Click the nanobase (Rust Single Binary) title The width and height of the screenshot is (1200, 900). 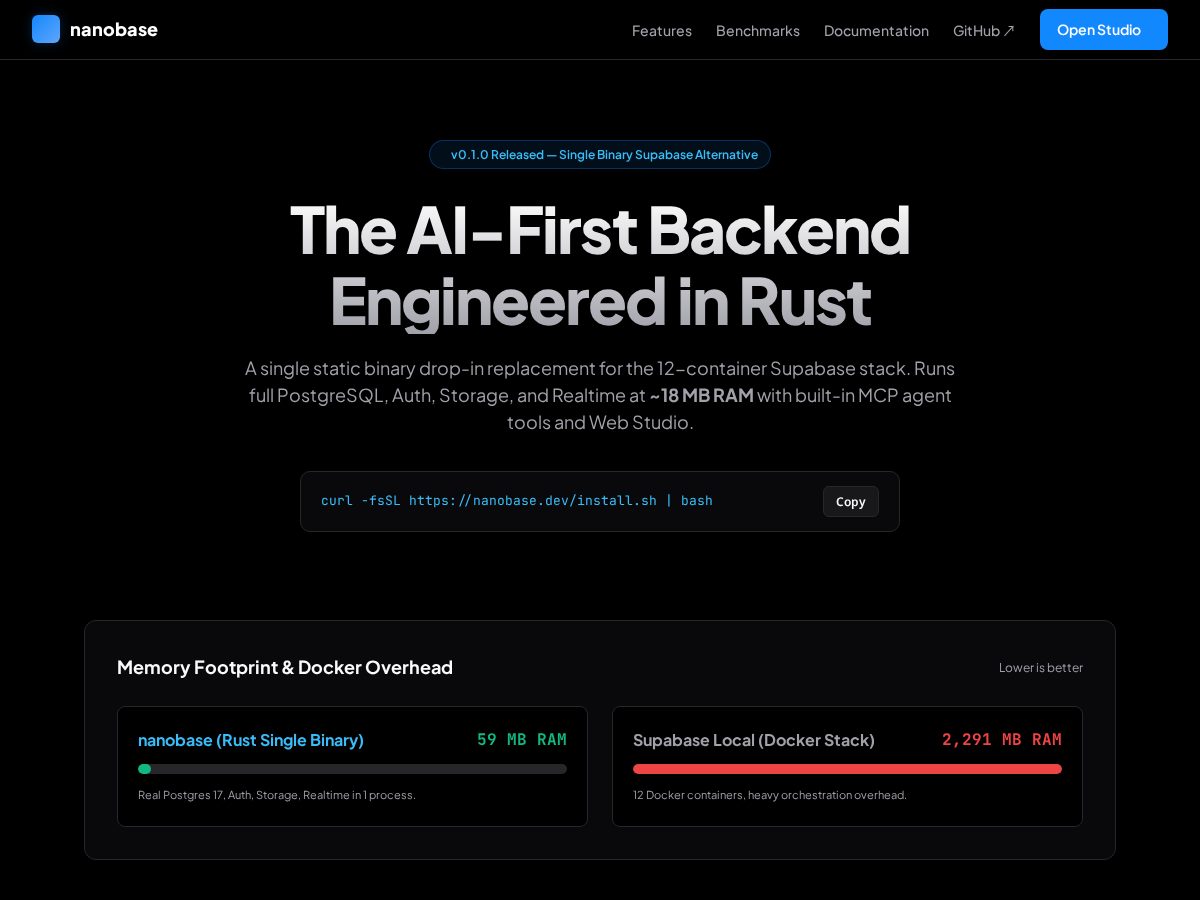point(251,740)
